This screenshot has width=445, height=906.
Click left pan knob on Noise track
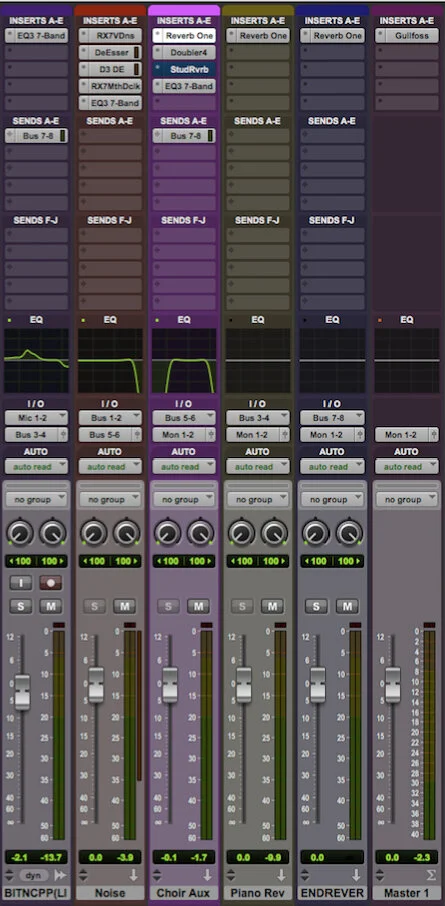94,532
